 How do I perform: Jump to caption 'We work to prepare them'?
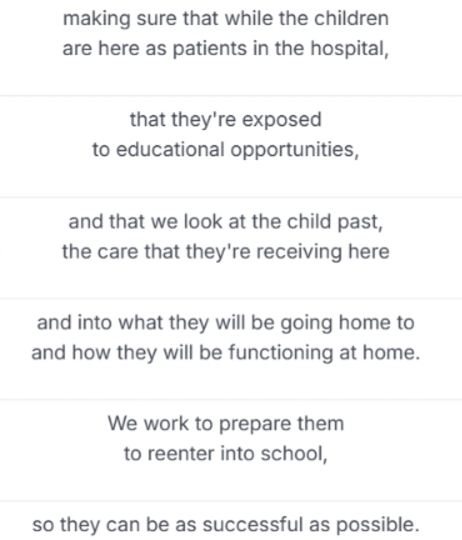[x=226, y=424]
